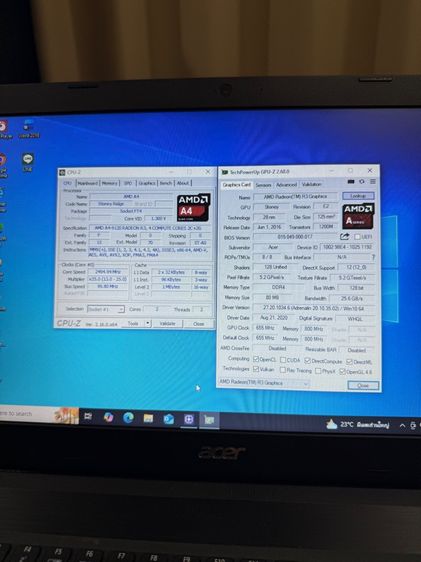This screenshot has height=562, width=421.
Task: Open the Socket #1 selection dropdown in CPU-Z
Action: [x=106, y=309]
